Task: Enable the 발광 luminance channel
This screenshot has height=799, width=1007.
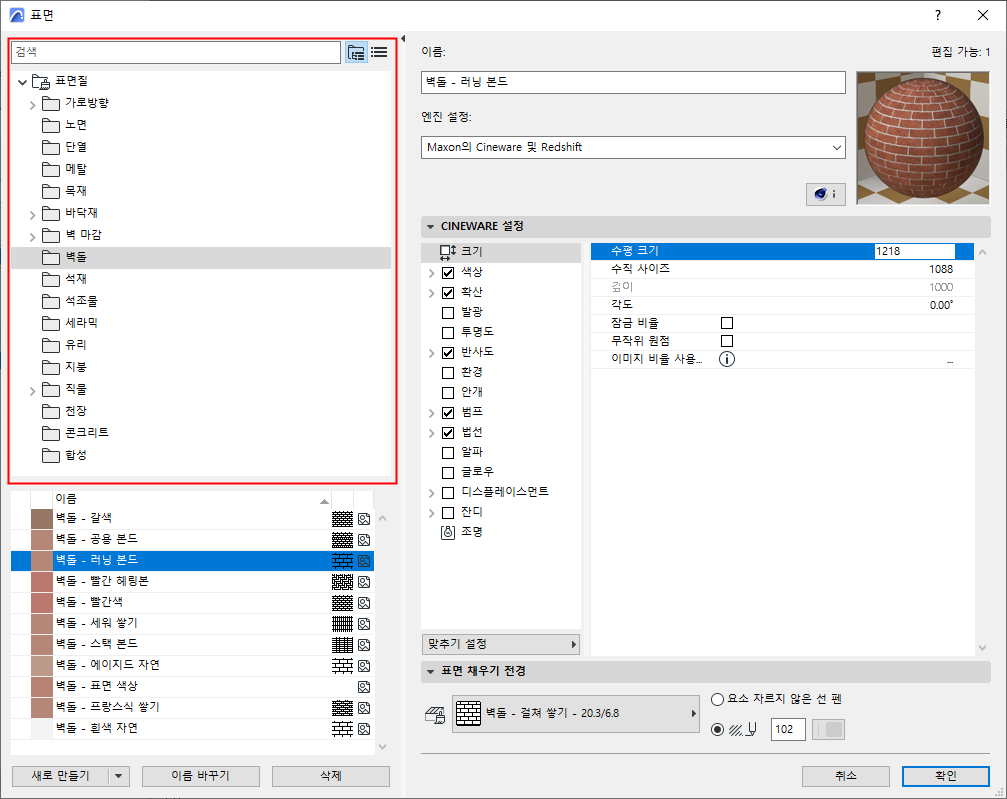Action: point(448,313)
